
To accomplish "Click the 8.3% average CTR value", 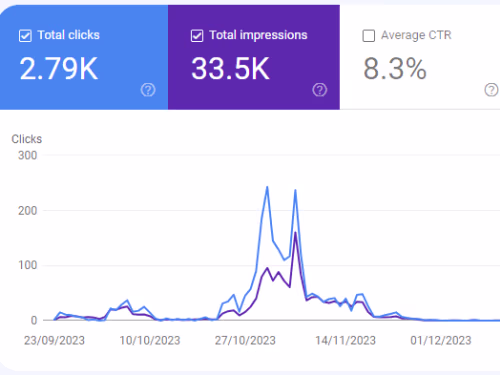I will pyautogui.click(x=395, y=69).
